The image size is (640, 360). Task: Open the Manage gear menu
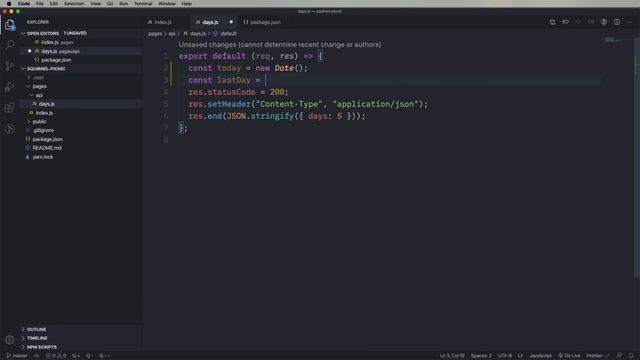pos(9,339)
